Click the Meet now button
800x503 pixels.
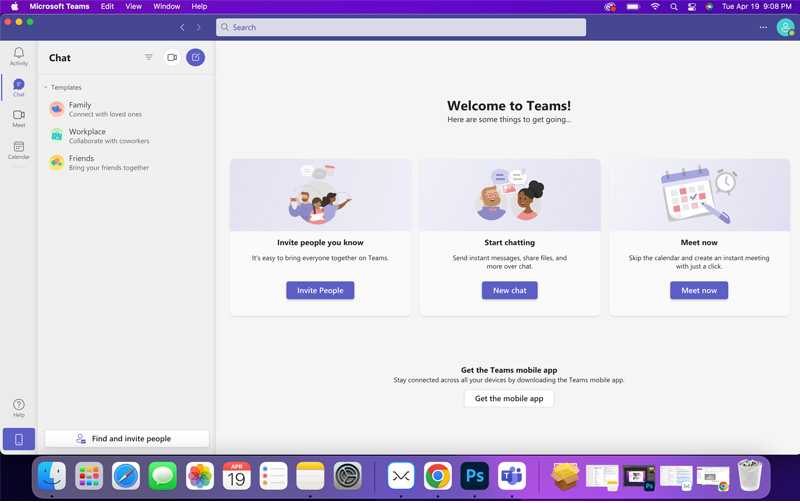click(699, 290)
